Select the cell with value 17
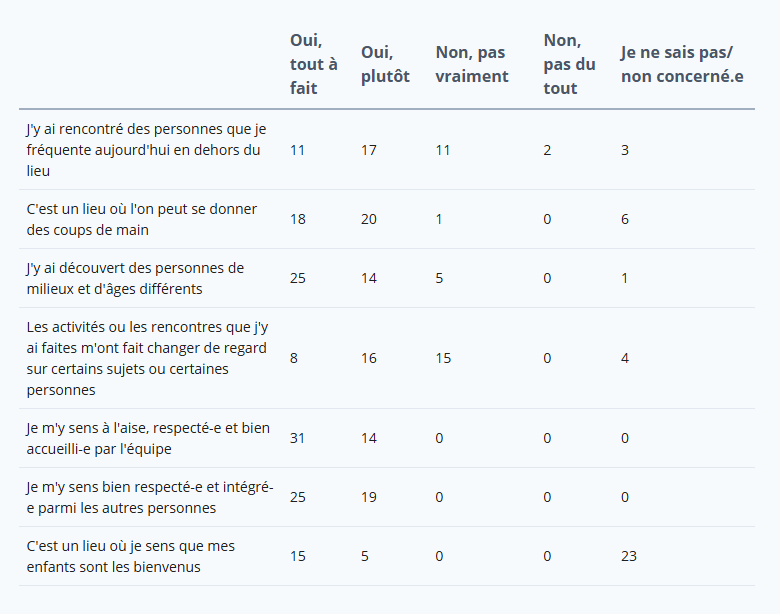780x614 pixels. click(369, 150)
